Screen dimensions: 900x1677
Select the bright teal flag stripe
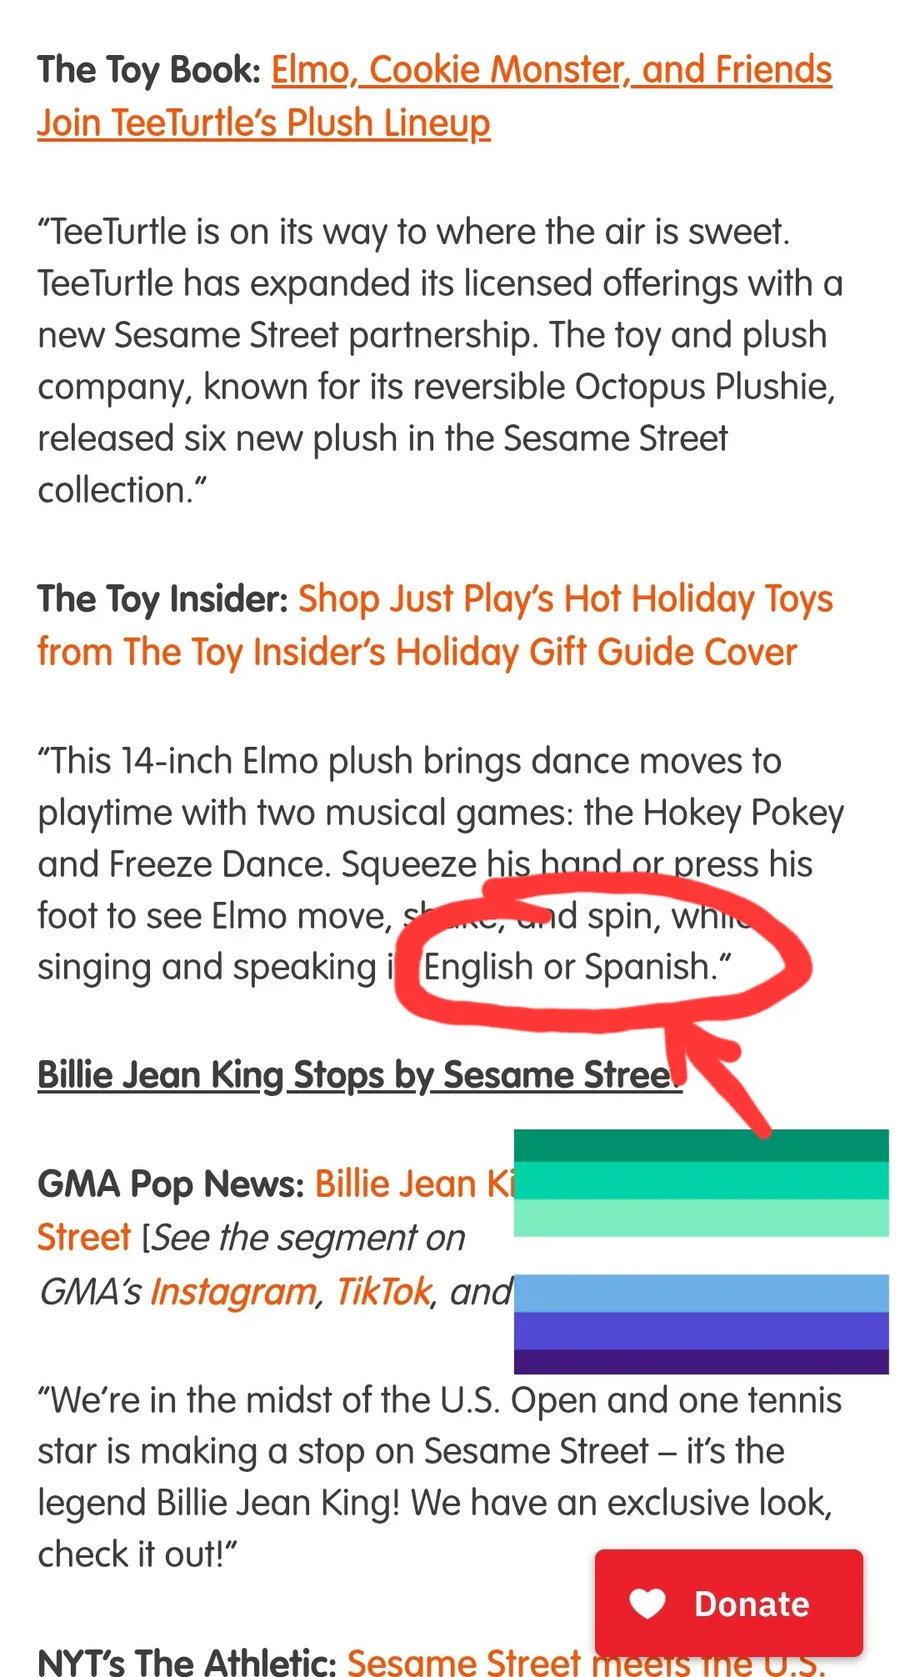coord(701,1181)
